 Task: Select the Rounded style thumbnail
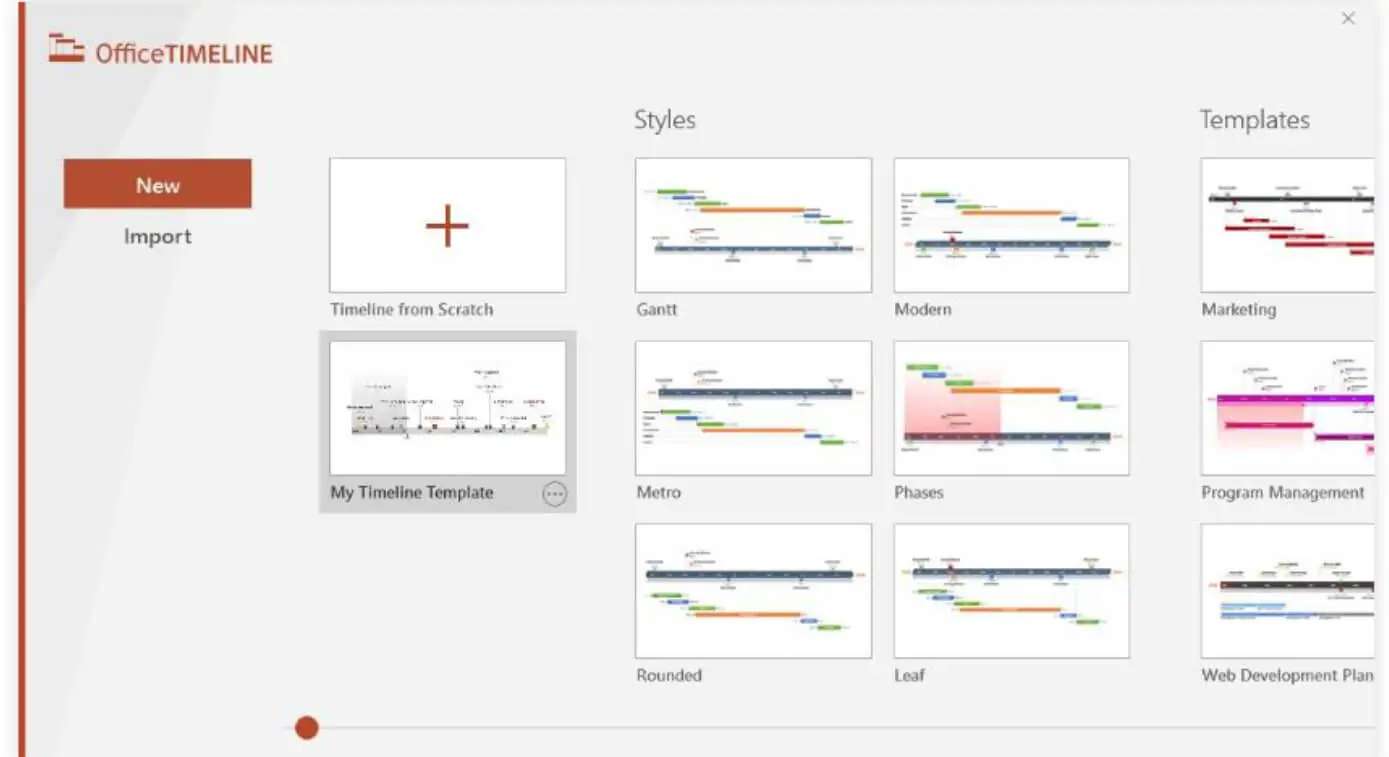point(753,591)
